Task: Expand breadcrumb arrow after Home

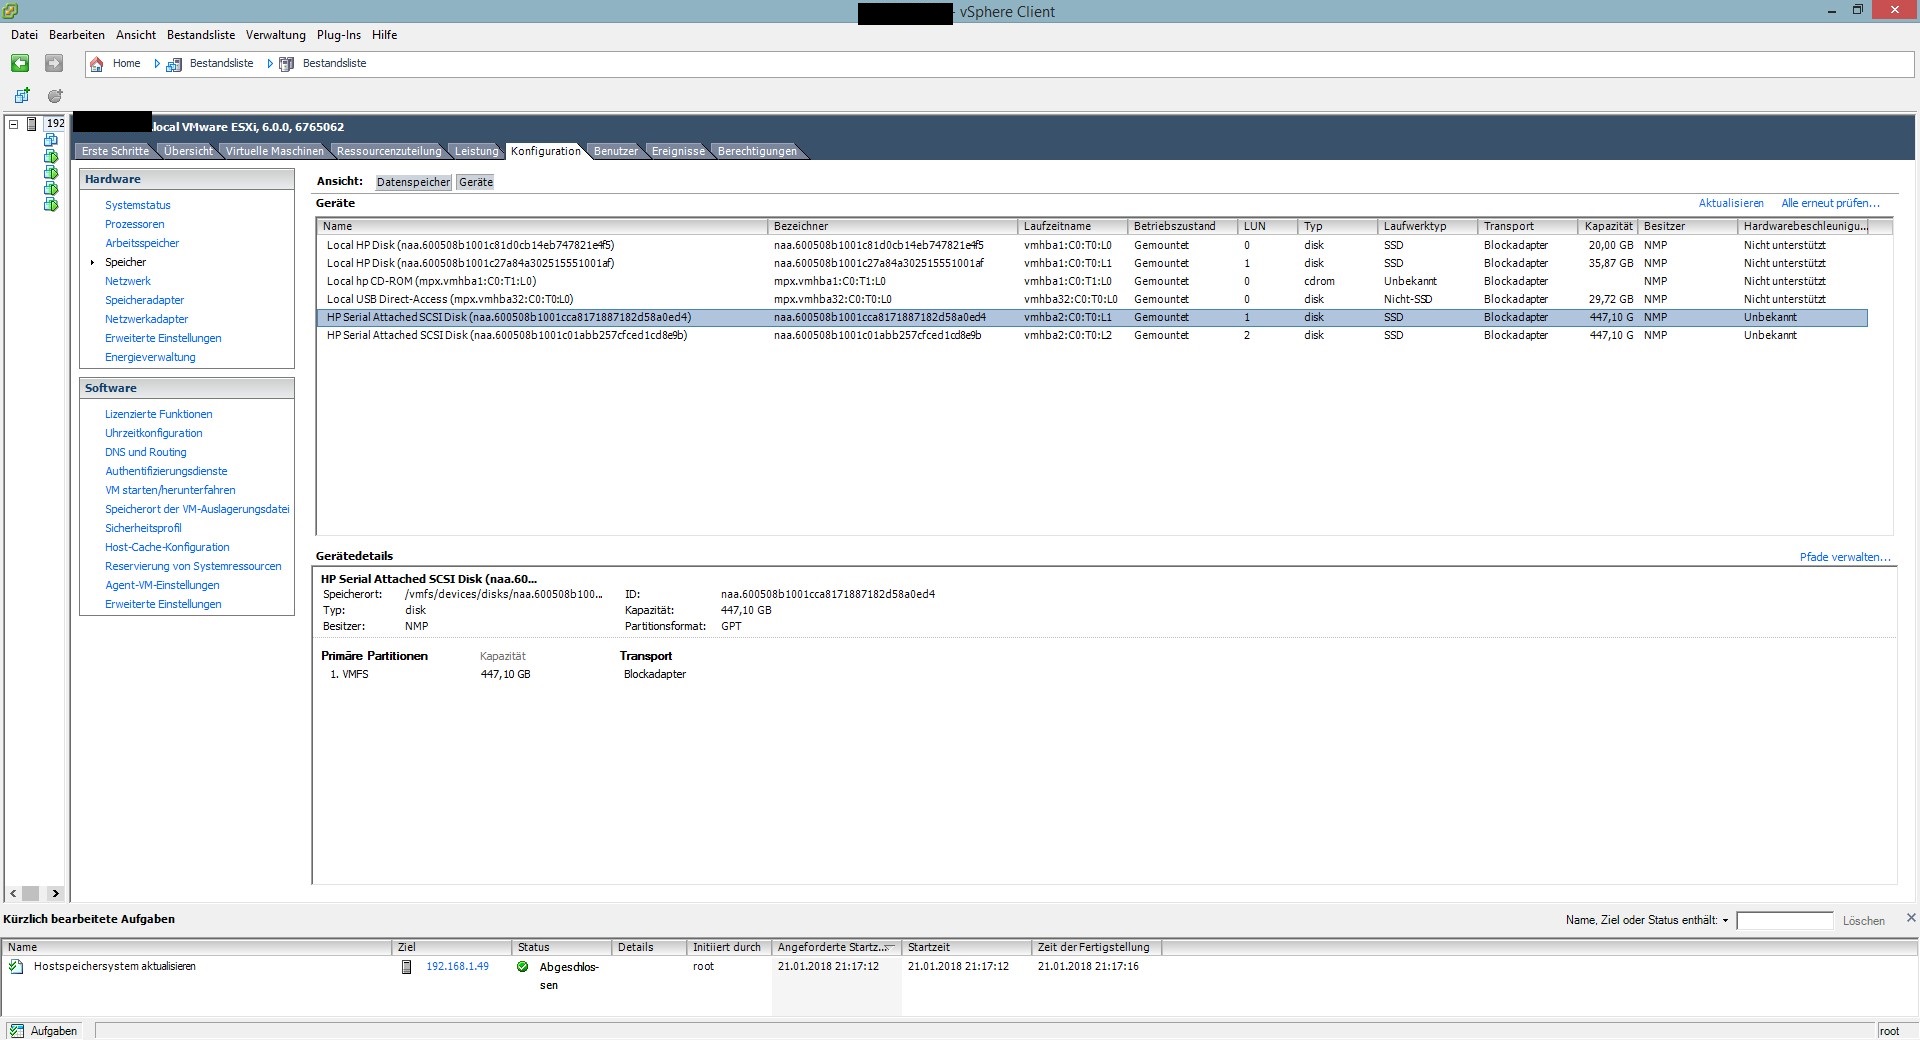Action: pos(157,64)
